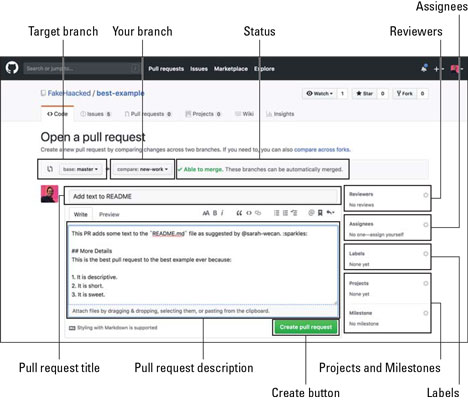This screenshot has height=400, width=468.
Task: Focus the Search or jump to field
Action: coord(82,69)
